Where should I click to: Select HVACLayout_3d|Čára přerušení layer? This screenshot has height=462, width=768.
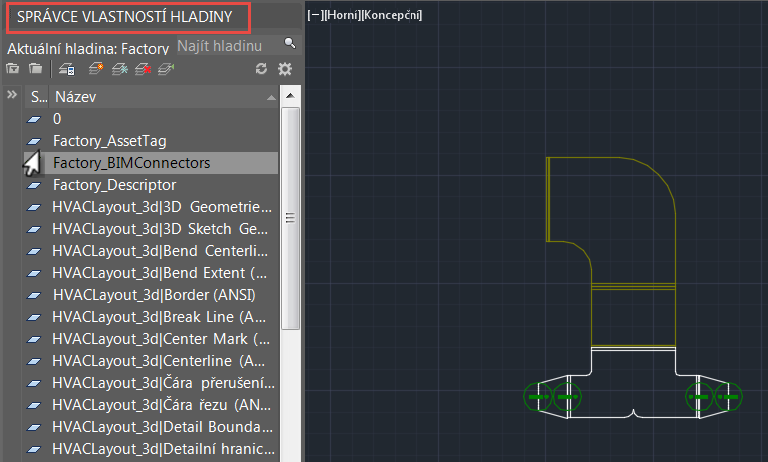(163, 384)
